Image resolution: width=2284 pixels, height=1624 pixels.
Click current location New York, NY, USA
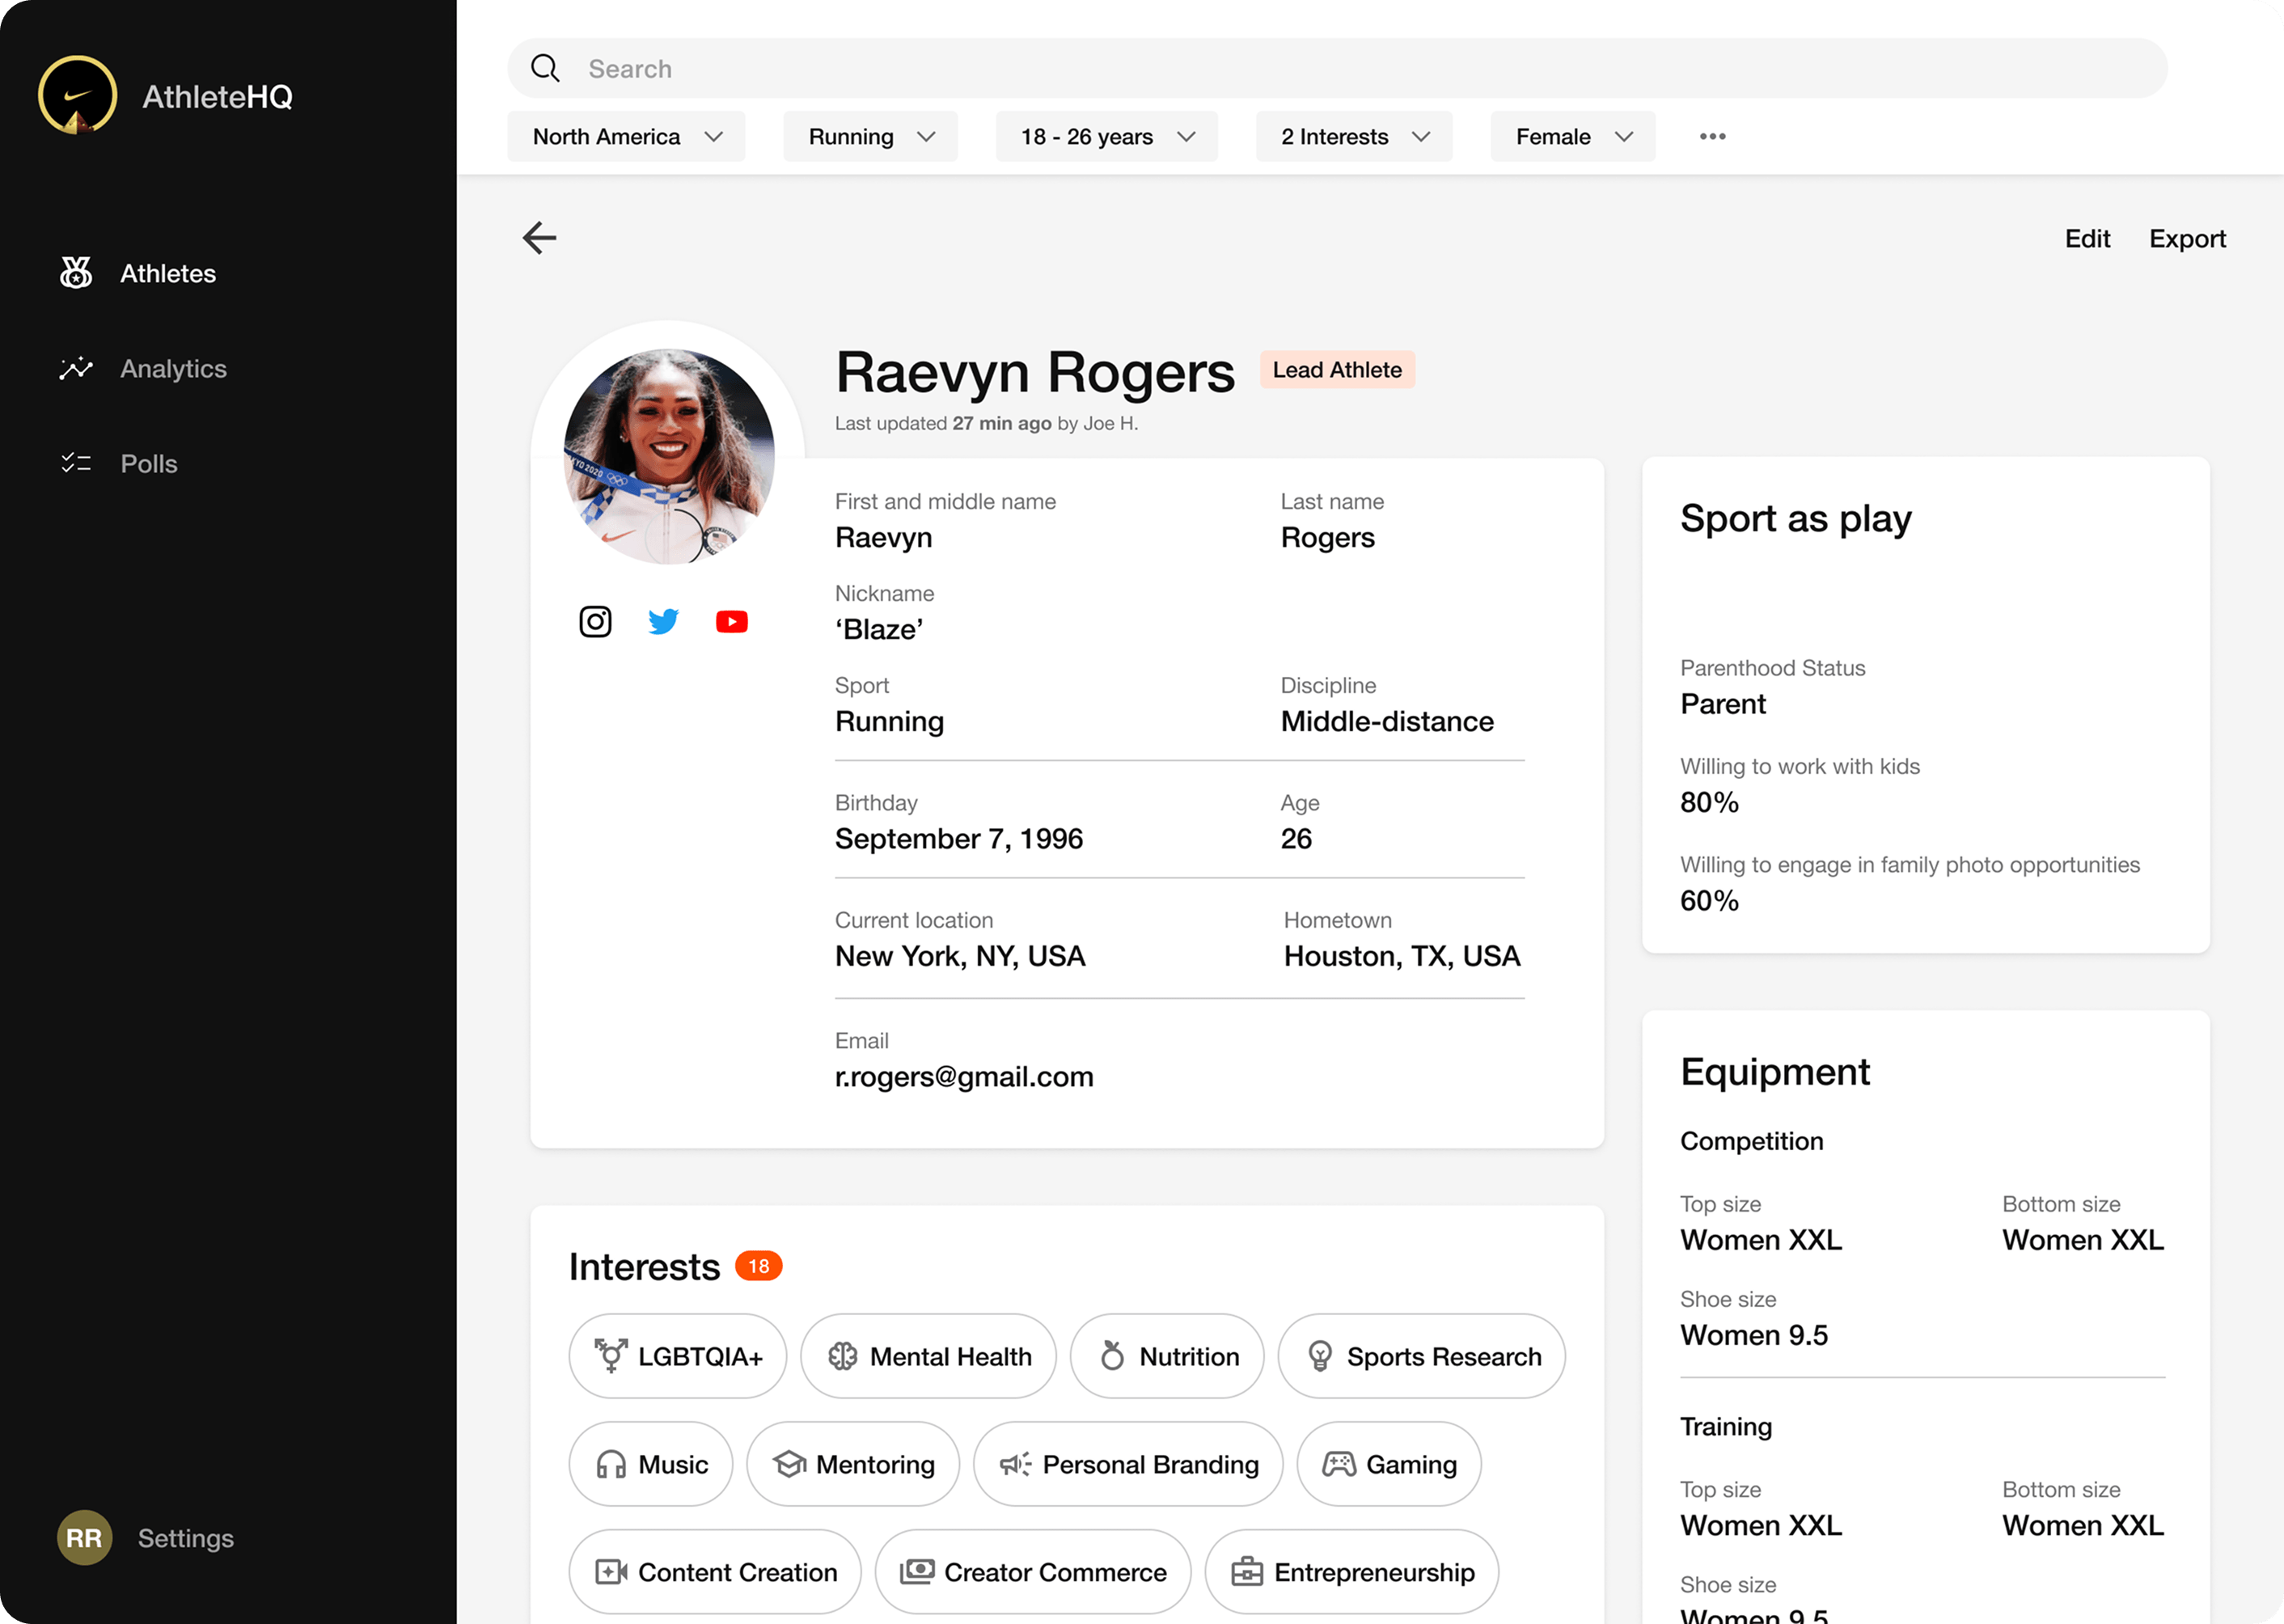pyautogui.click(x=960, y=956)
